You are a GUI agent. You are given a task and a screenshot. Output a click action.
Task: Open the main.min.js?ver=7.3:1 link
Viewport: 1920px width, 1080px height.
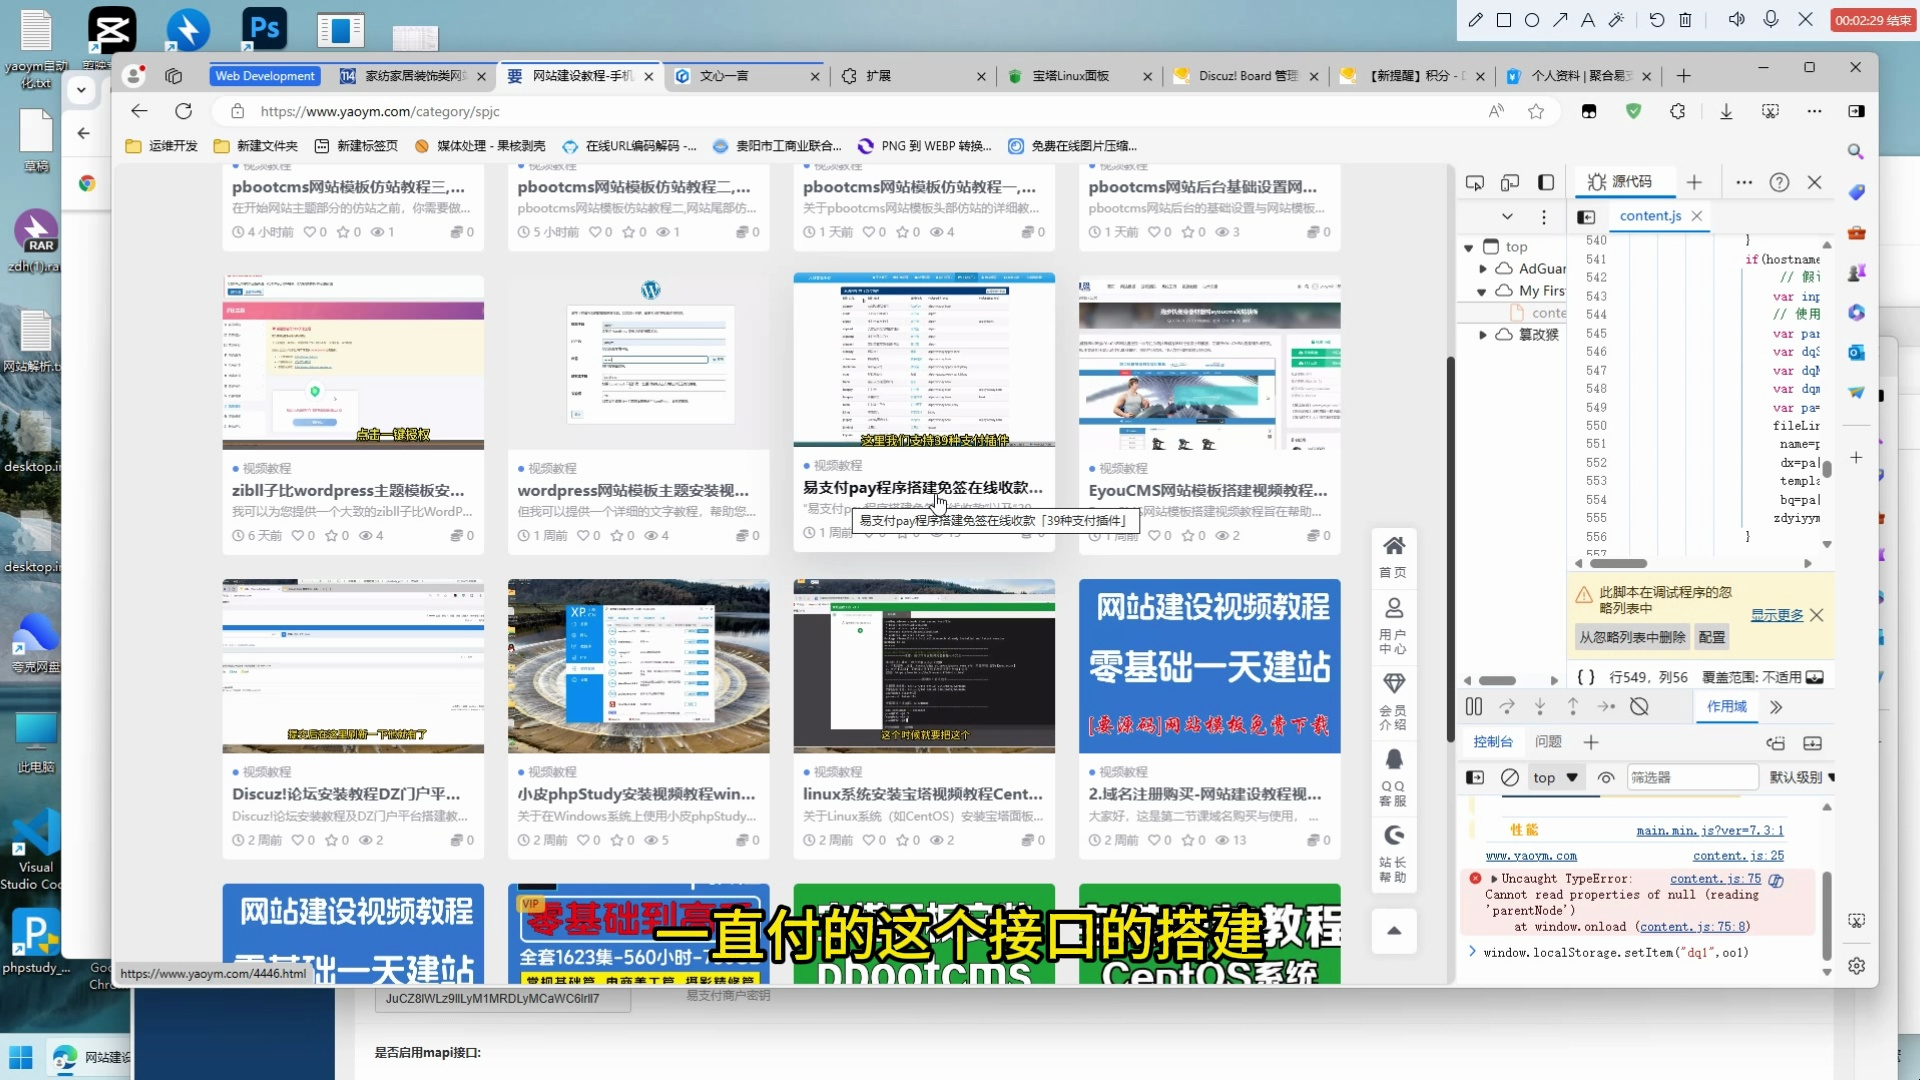point(1710,831)
